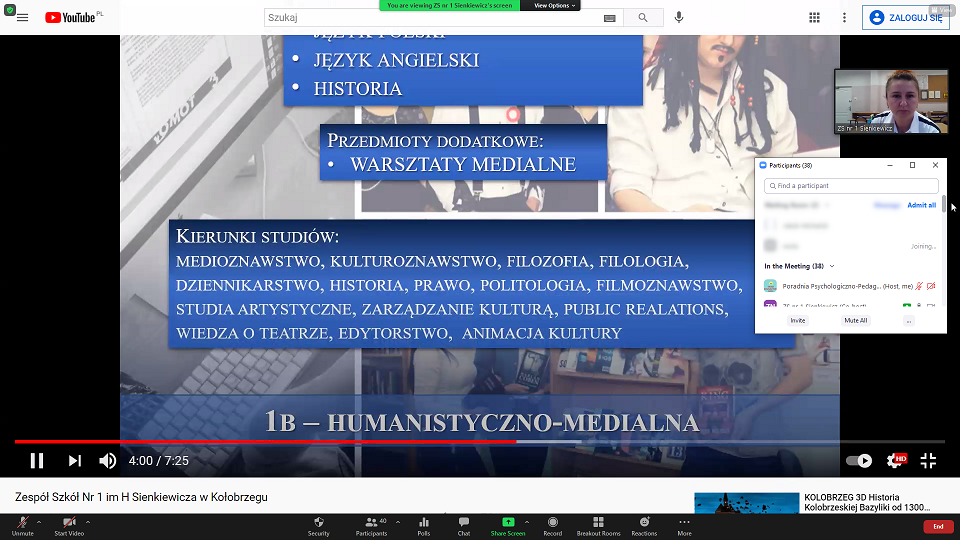Maximize the Participants window
Viewport: 960px width, 540px height.
pos(912,165)
